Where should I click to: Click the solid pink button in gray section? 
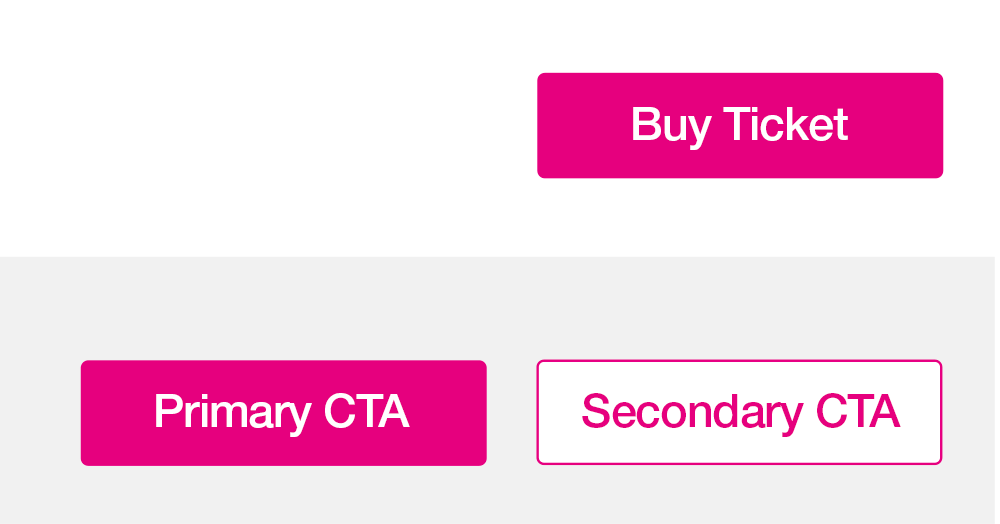(284, 413)
